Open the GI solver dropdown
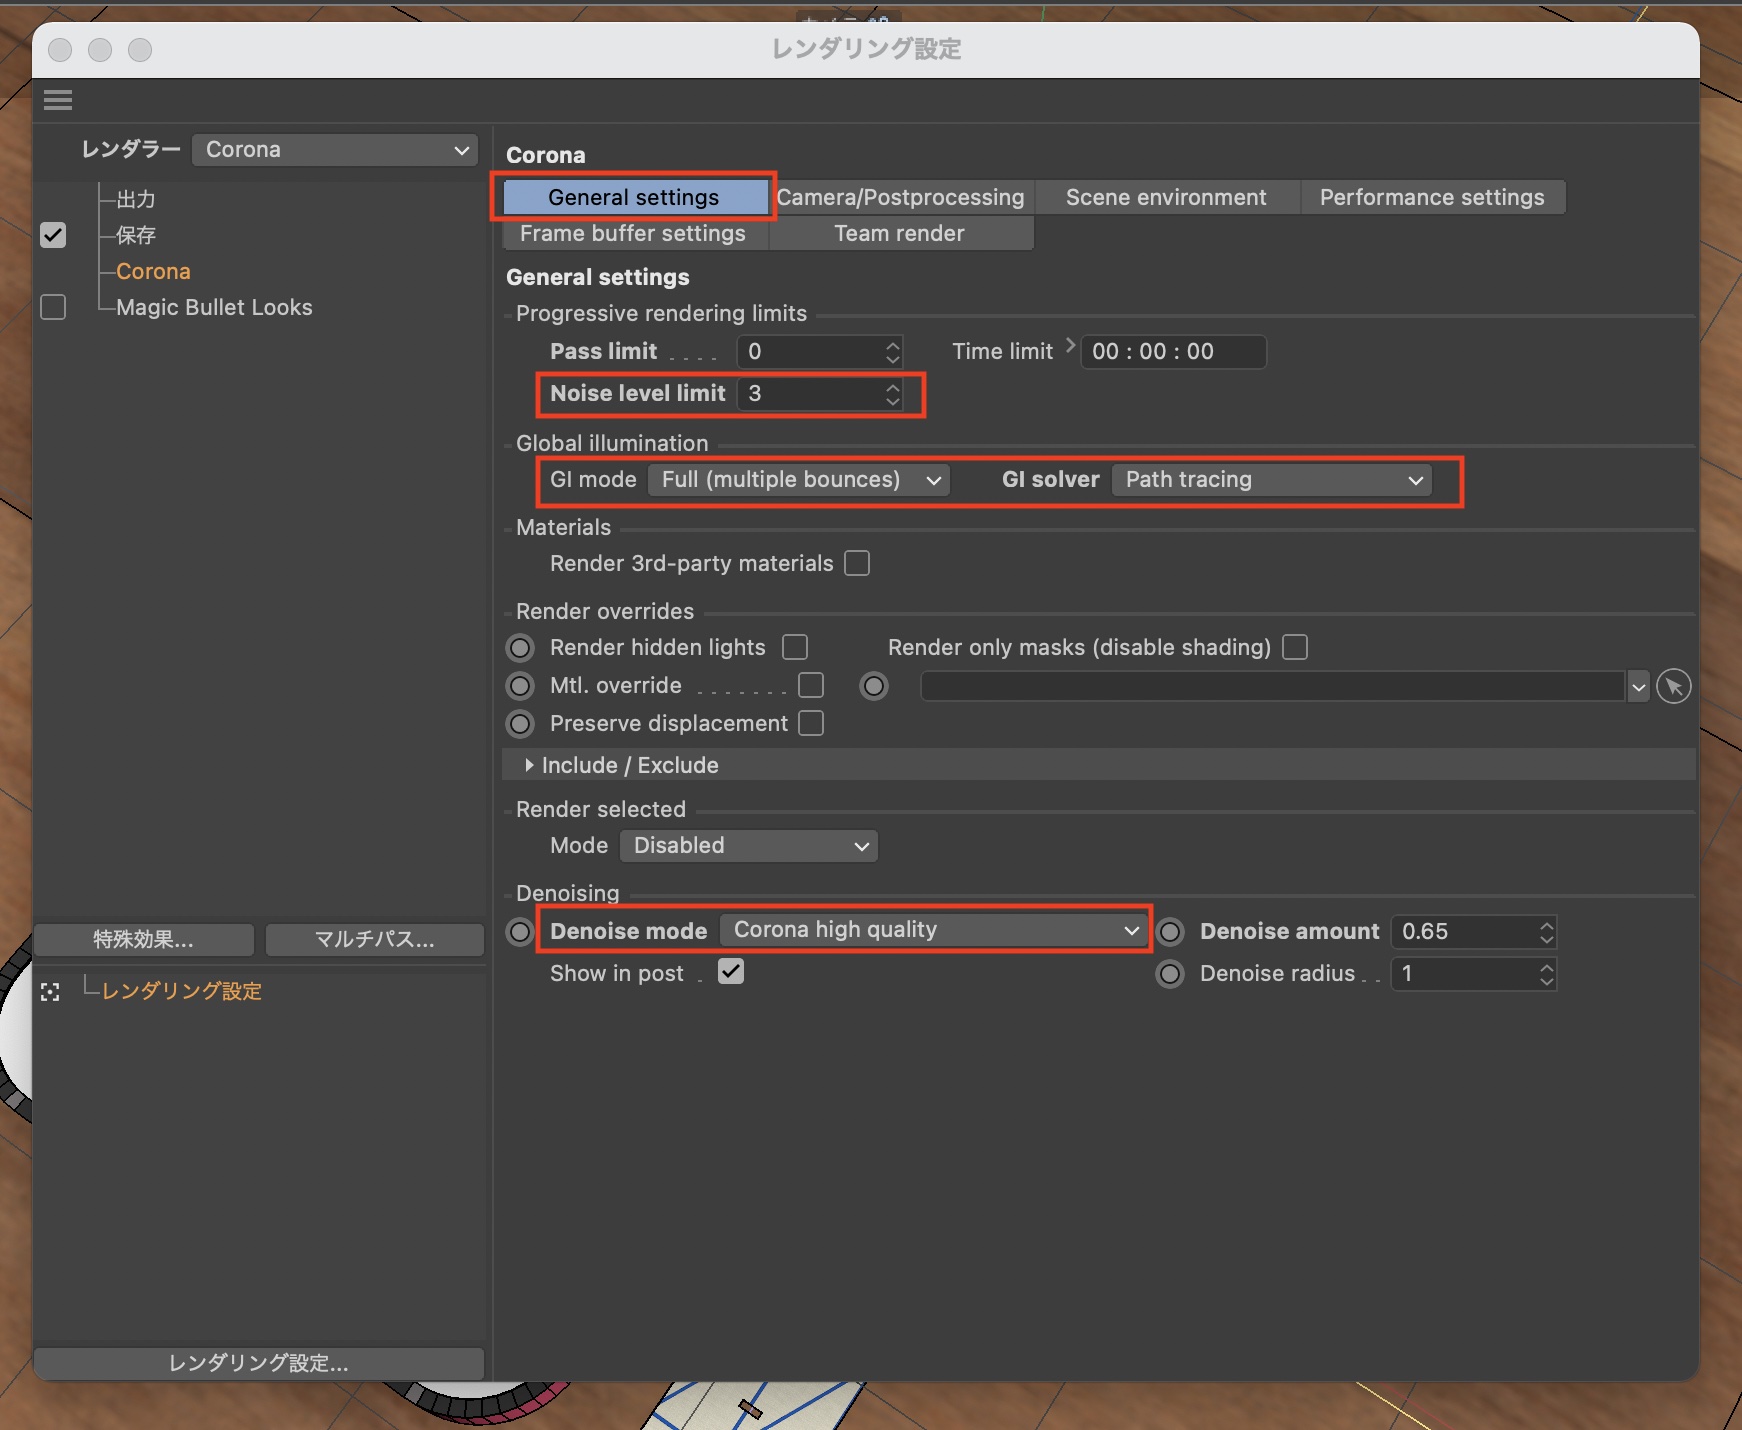 pos(1271,480)
